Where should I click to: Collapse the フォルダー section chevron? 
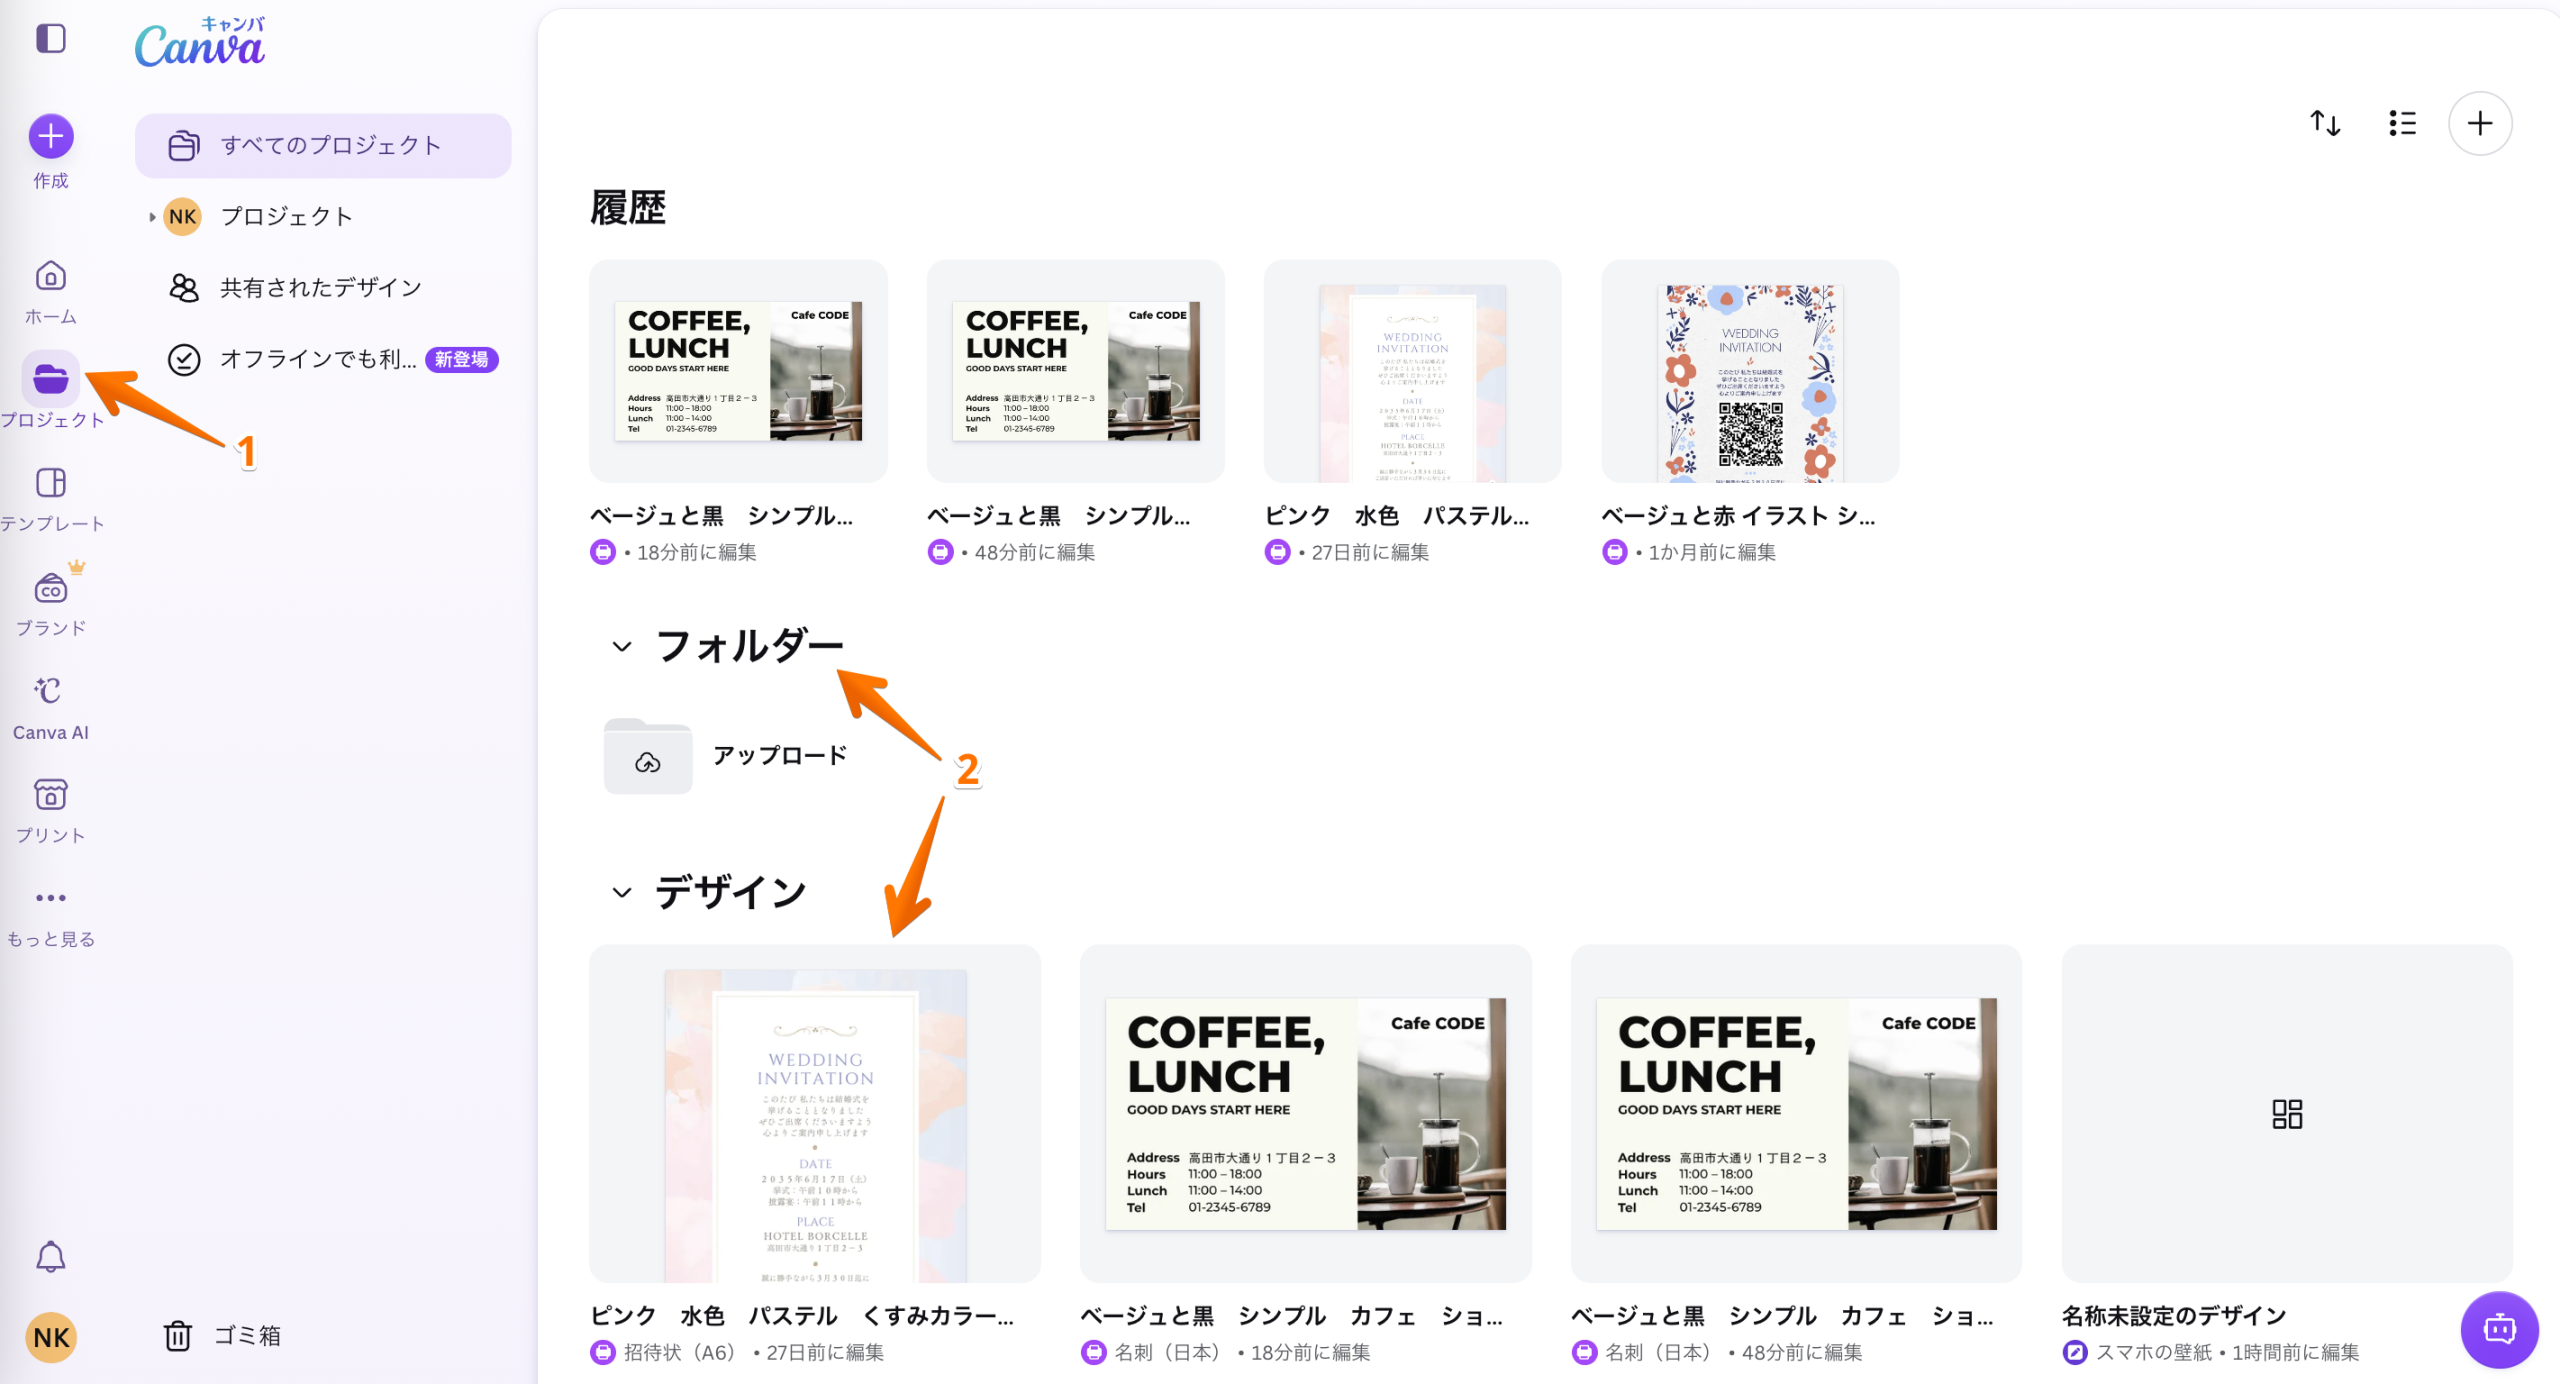[x=622, y=647]
